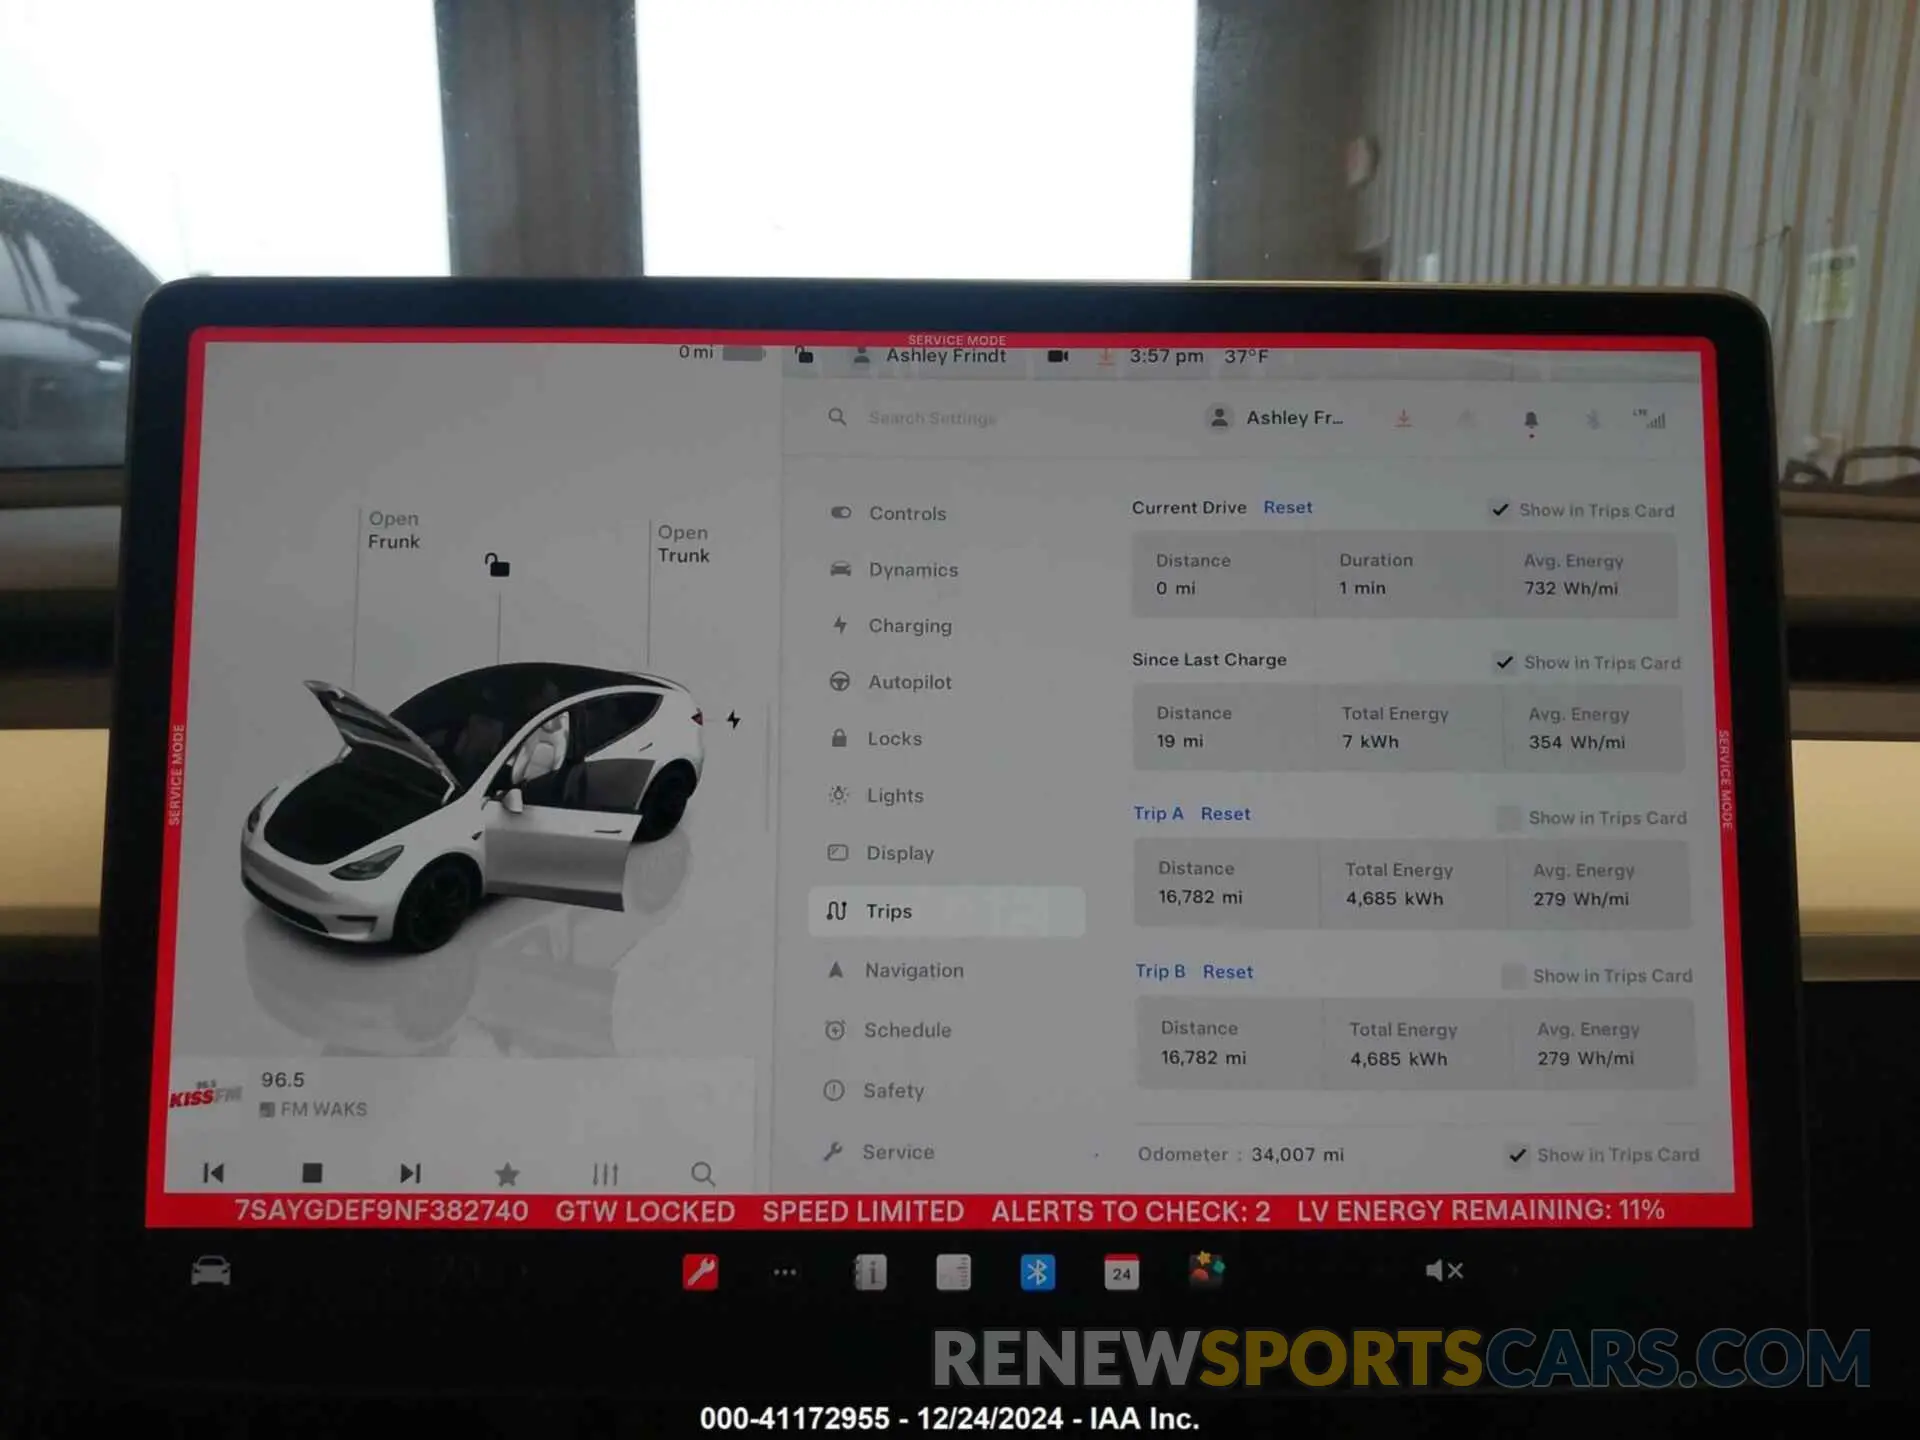The width and height of the screenshot is (1920, 1440).
Task: Open the Autopilot settings menu
Action: click(890, 682)
